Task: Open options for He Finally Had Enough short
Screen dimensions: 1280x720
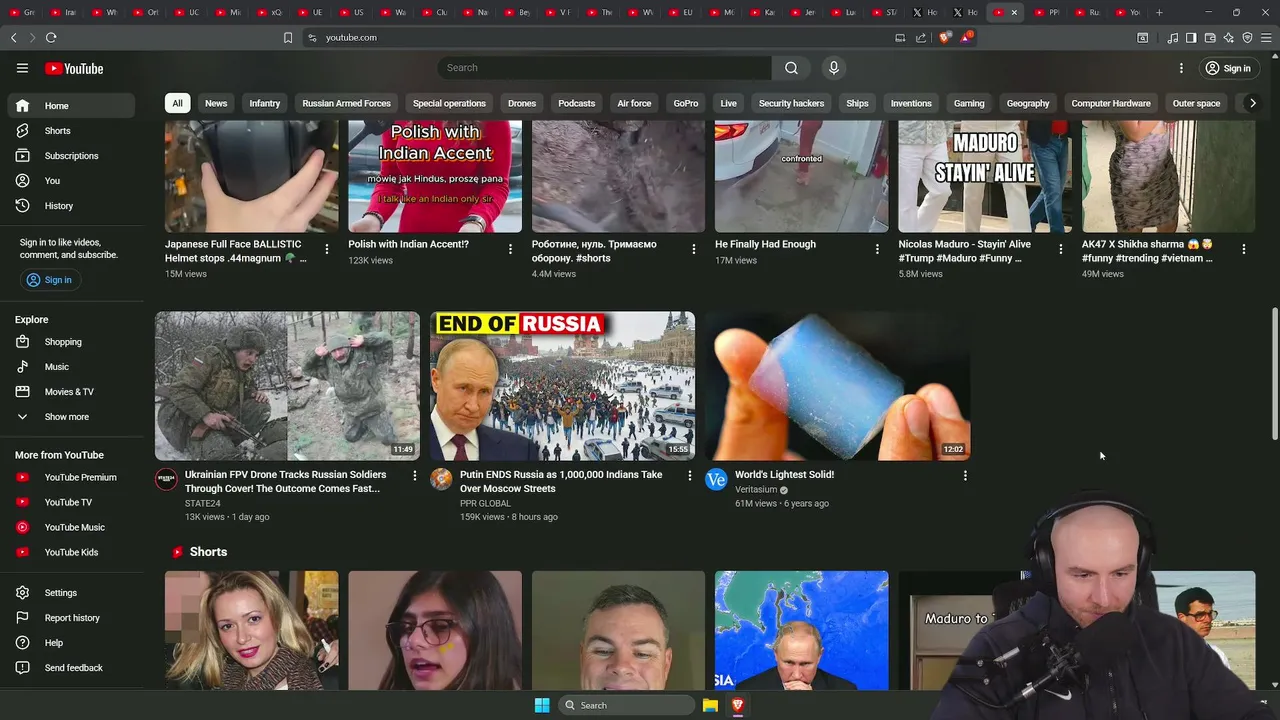Action: [x=877, y=249]
